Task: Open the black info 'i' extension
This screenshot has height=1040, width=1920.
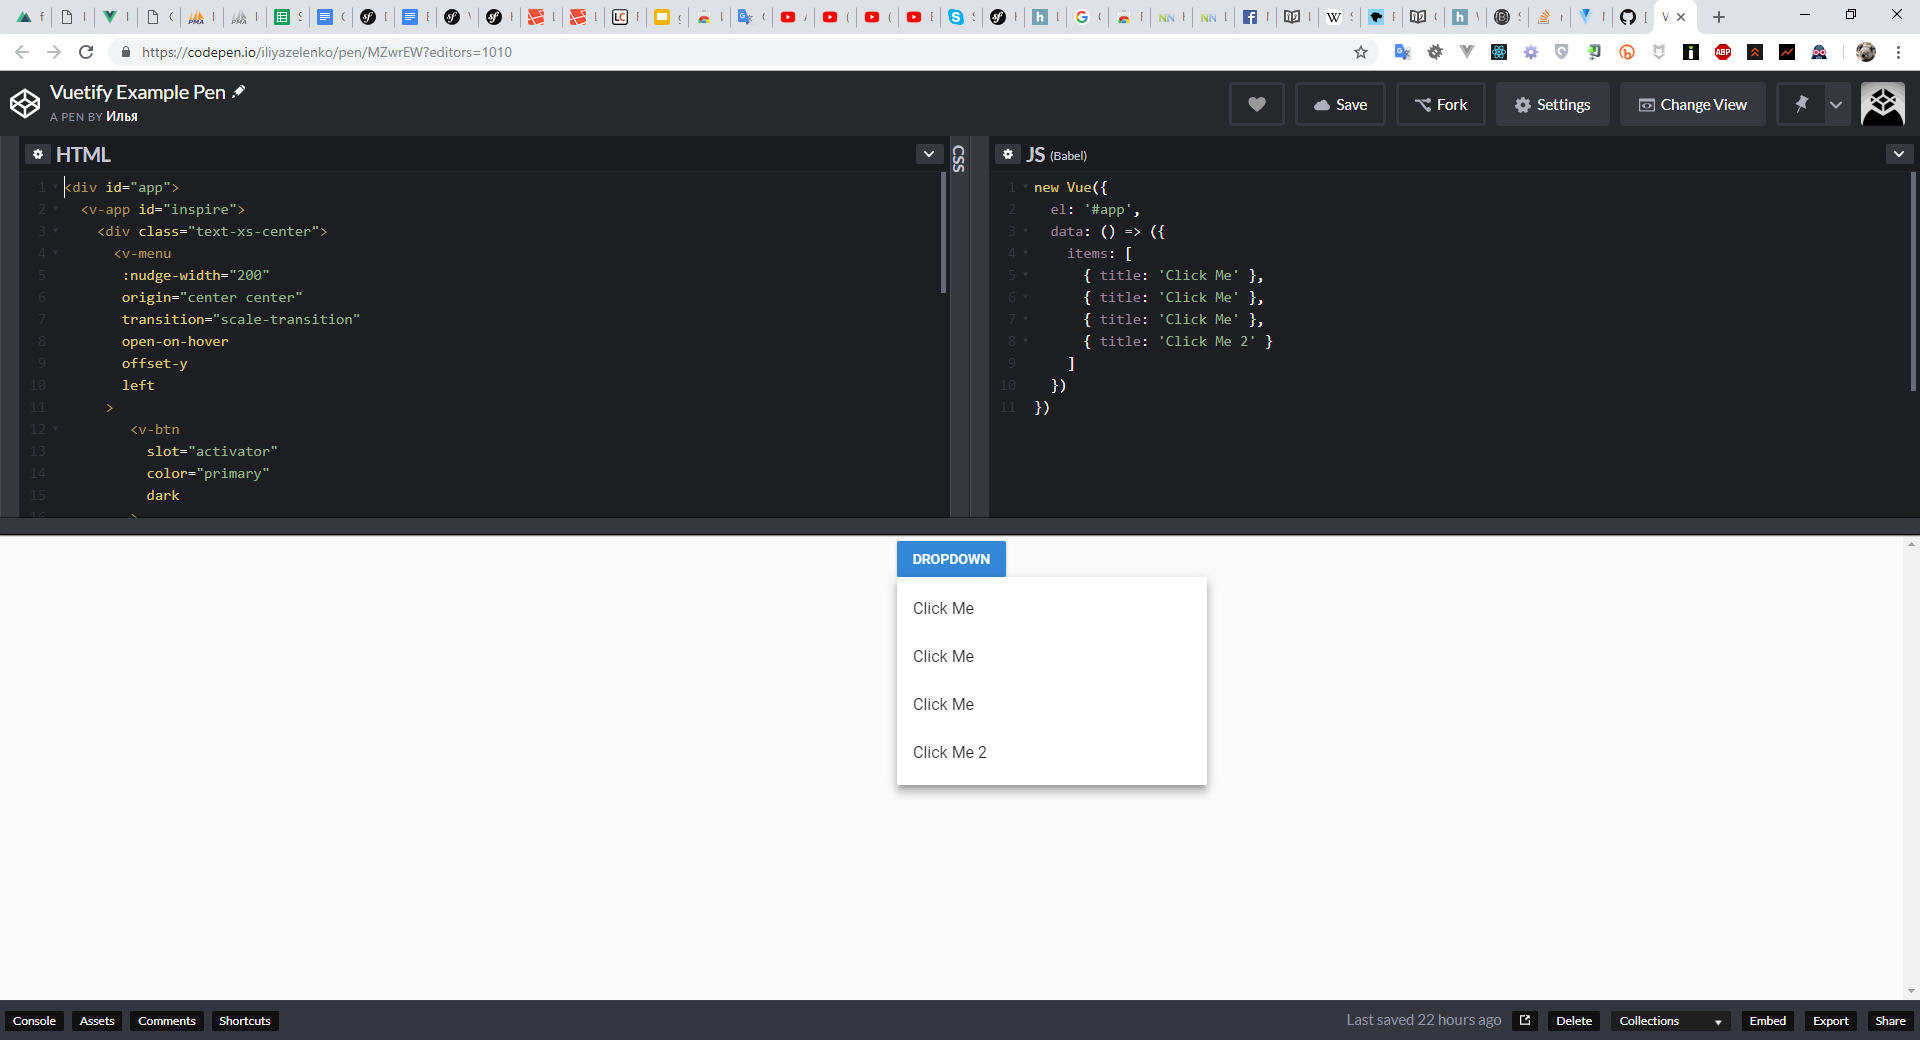Action: [x=1691, y=52]
